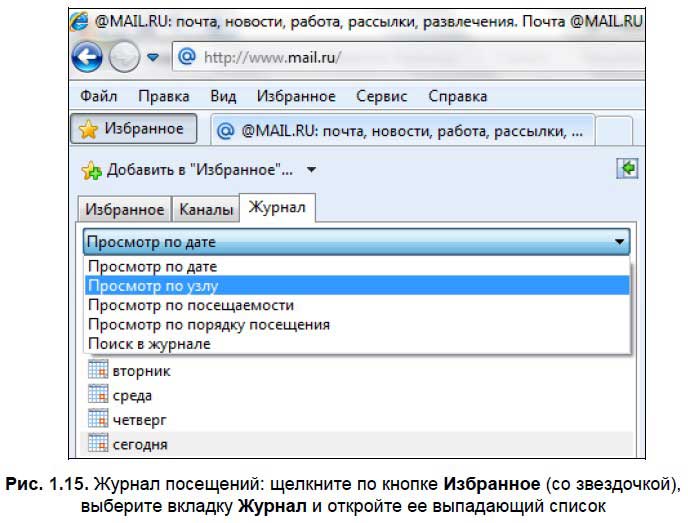
Task: Choose Просмотр по посещаемости option
Action: (x=357, y=305)
